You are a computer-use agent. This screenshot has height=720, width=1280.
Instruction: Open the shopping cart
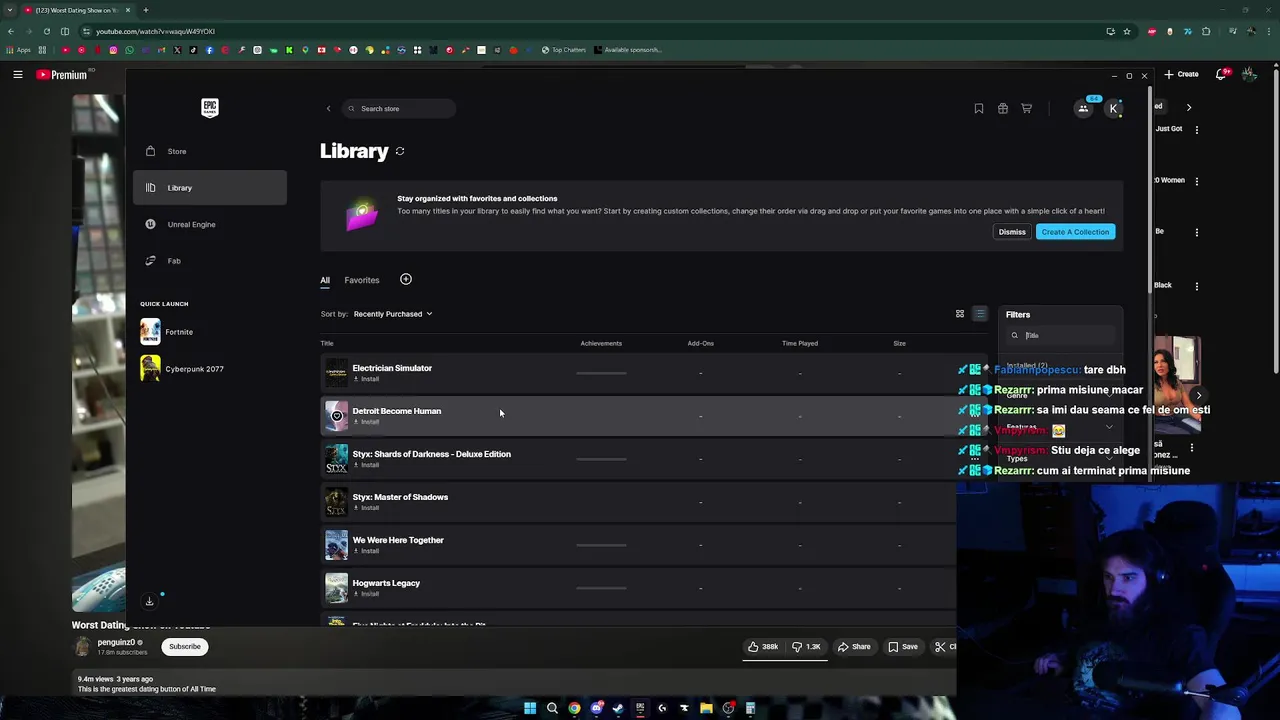pos(1027,108)
